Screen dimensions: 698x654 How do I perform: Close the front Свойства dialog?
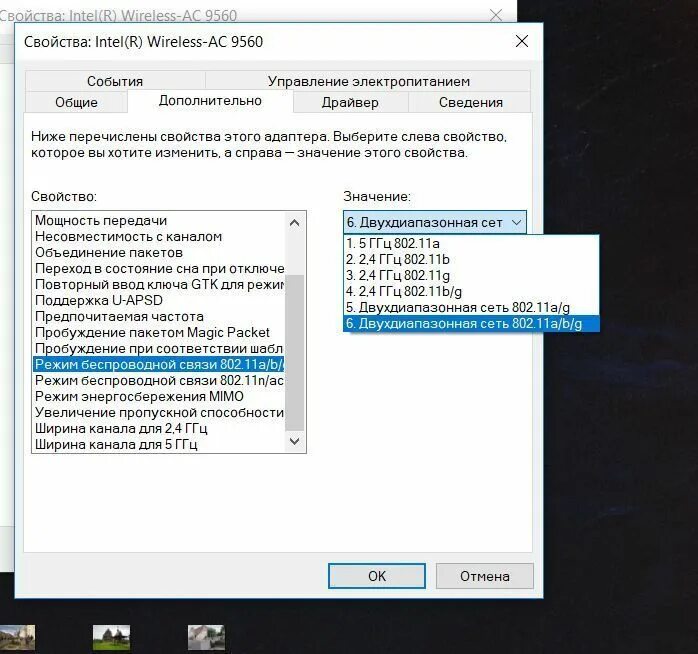tap(522, 41)
